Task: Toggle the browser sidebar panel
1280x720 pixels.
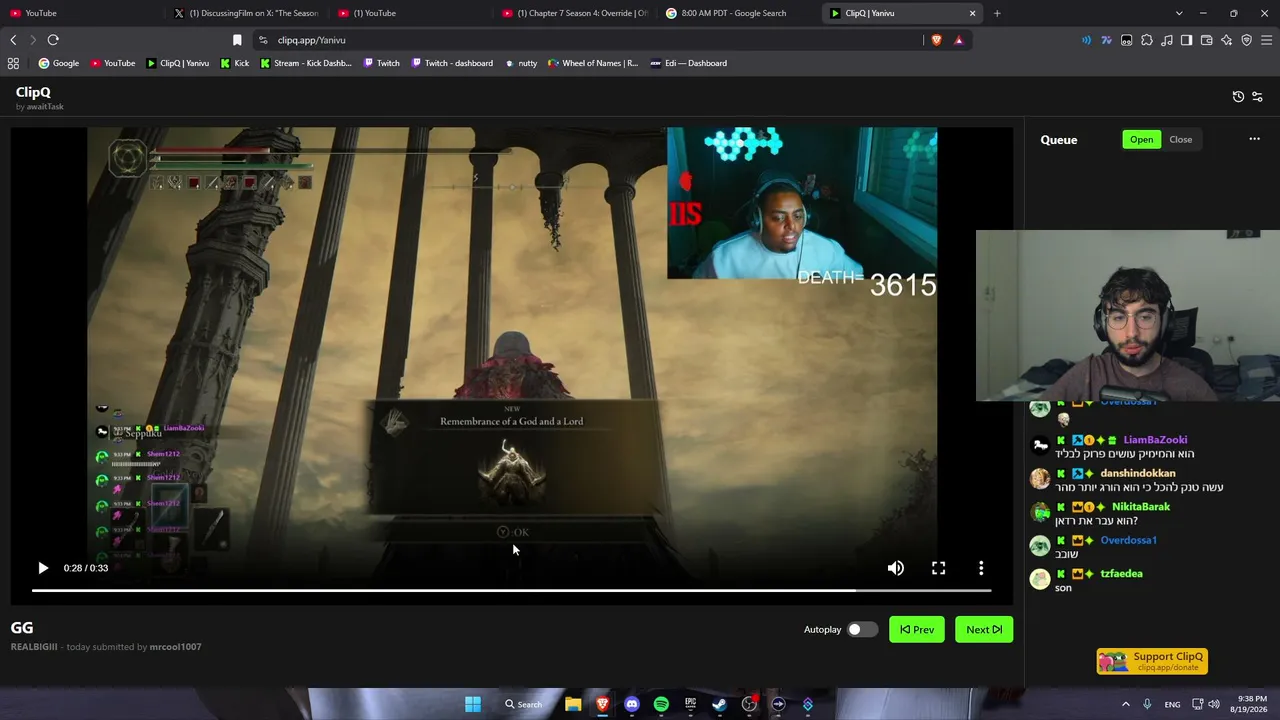Action: point(1186,40)
